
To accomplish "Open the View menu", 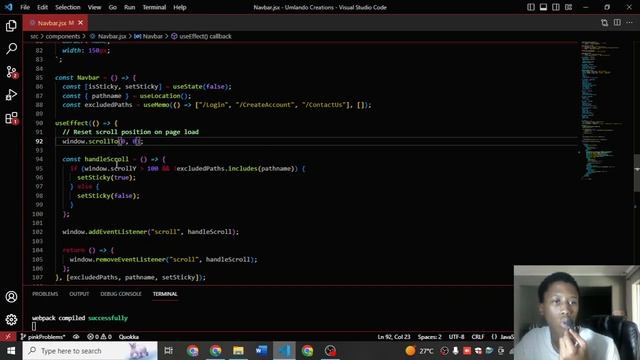I will [94, 7].
